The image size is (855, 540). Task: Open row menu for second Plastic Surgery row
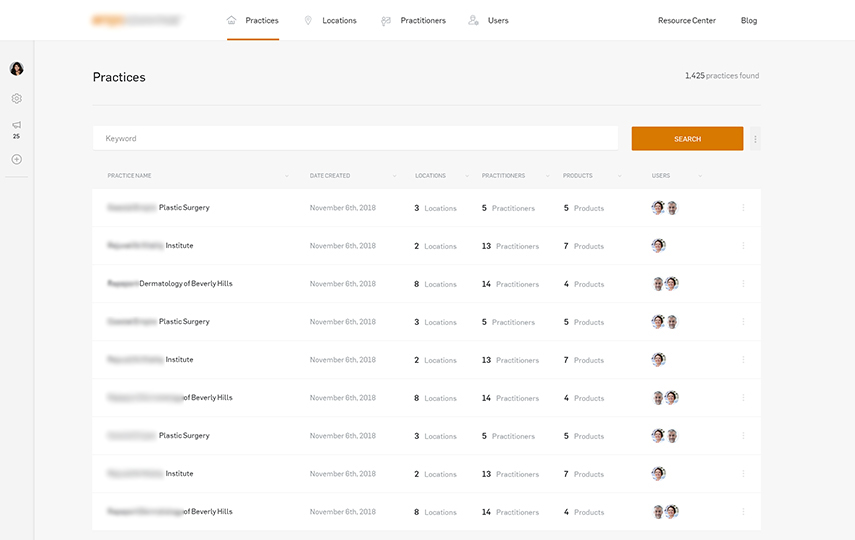[743, 322]
